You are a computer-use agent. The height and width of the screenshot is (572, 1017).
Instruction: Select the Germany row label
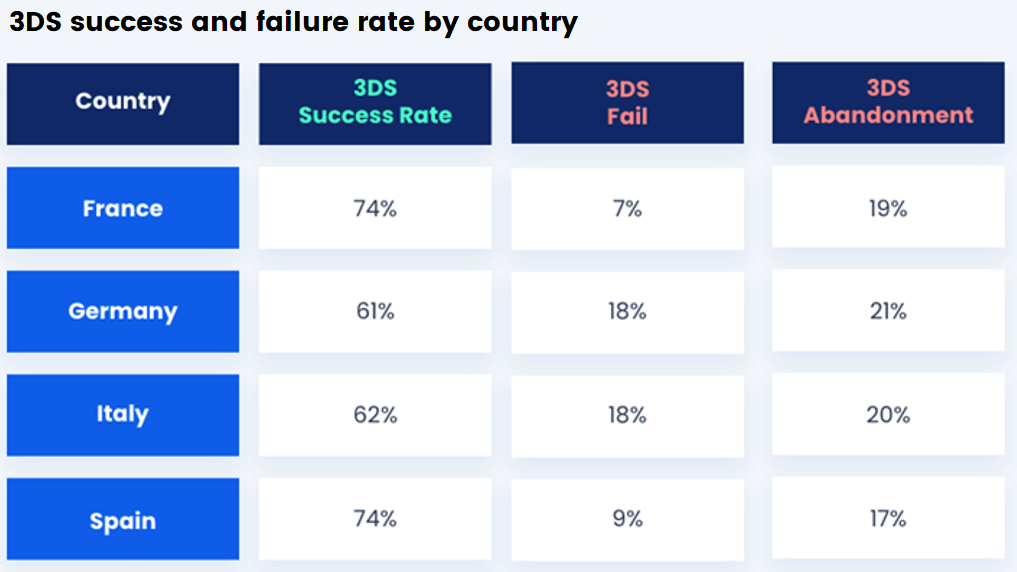point(123,311)
